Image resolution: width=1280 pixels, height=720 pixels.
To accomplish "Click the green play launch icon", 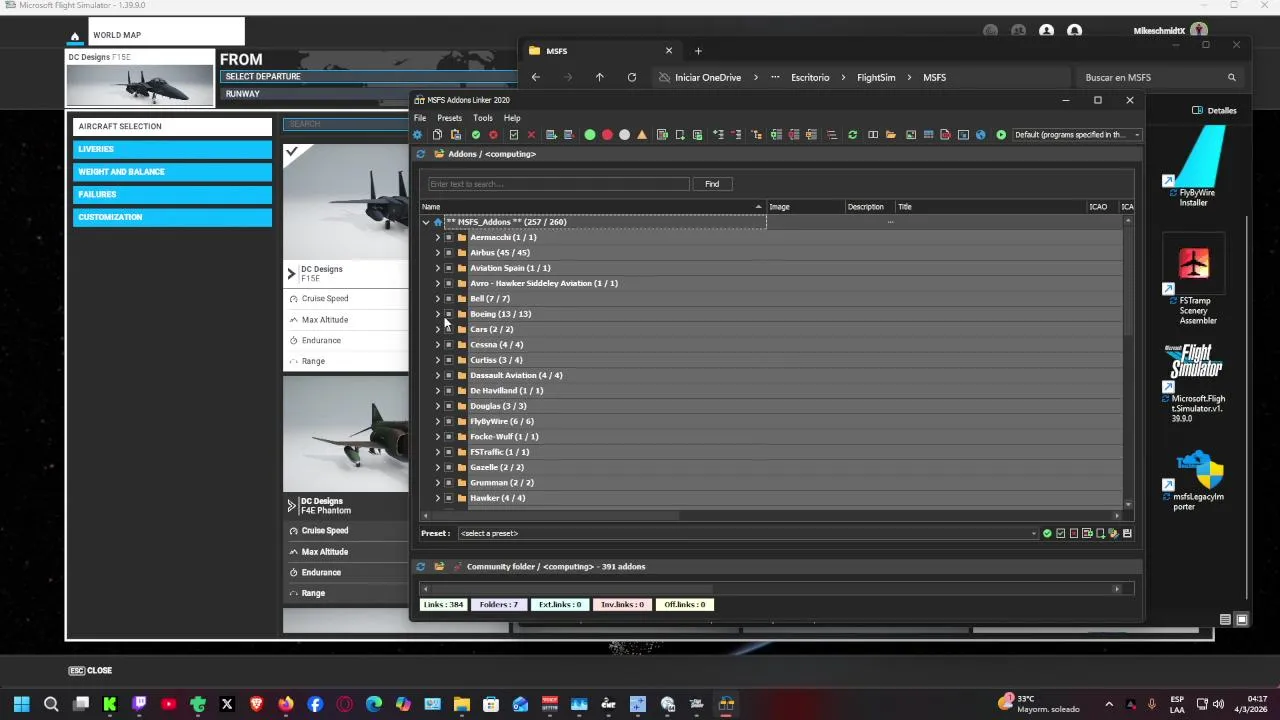I will coord(1001,135).
